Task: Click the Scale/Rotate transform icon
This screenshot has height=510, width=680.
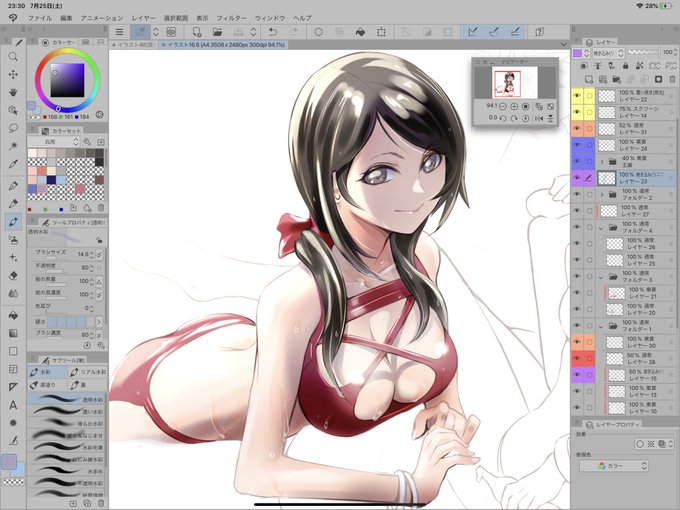Action: [x=381, y=32]
